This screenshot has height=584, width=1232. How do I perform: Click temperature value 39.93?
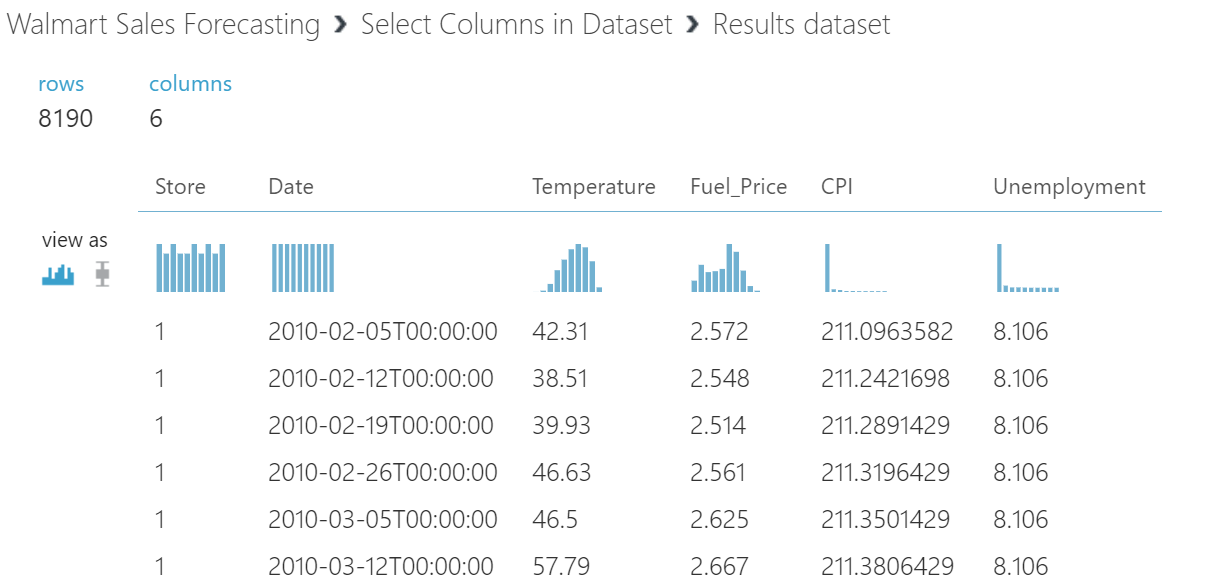(x=561, y=425)
